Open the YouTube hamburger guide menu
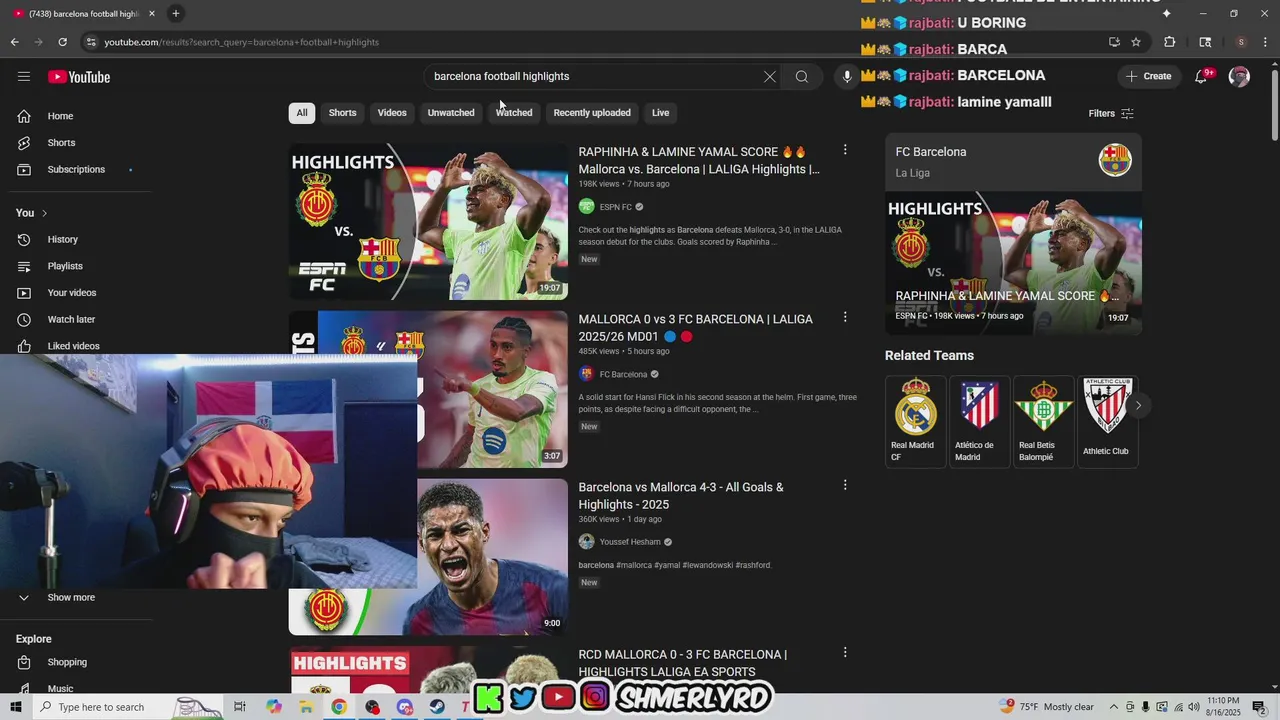 click(x=24, y=77)
